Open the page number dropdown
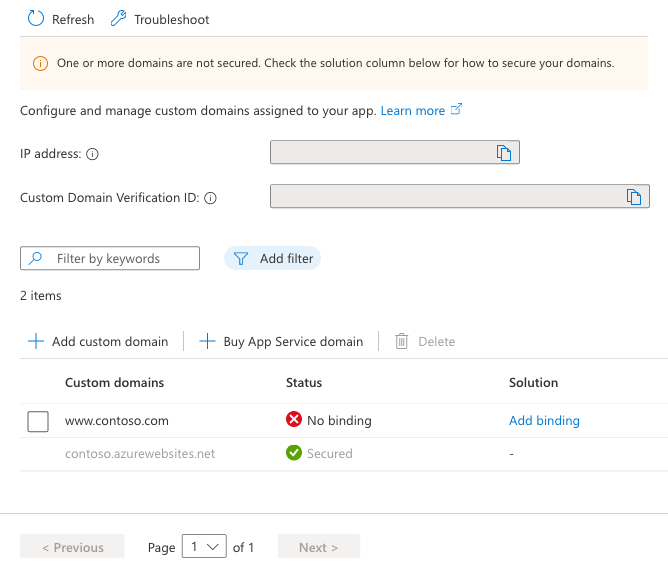Screen dimensions: 668x579 click(204, 547)
